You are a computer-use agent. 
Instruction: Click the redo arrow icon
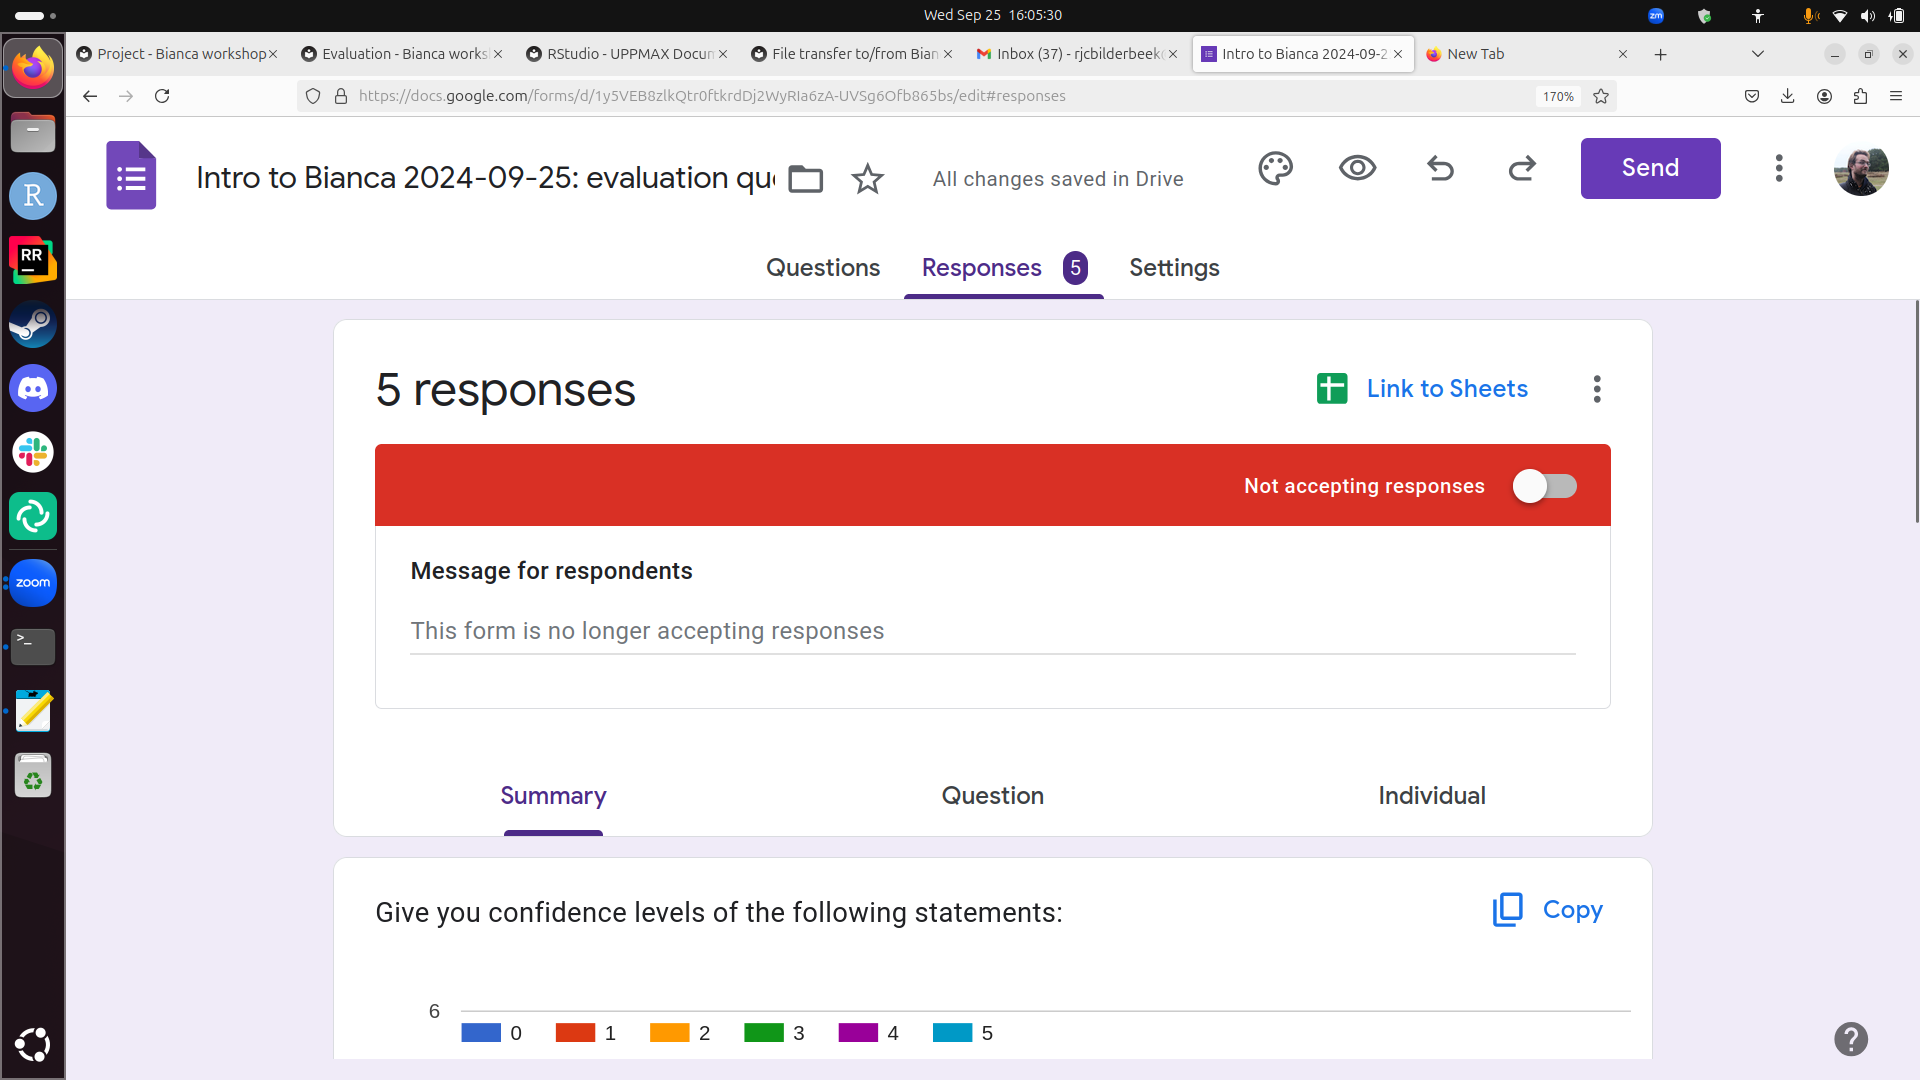1522,169
